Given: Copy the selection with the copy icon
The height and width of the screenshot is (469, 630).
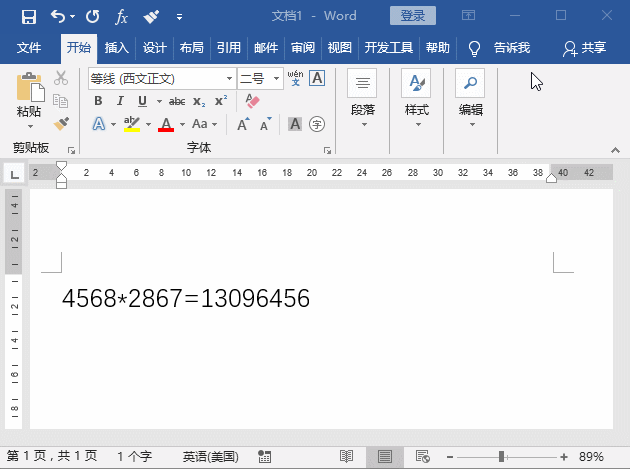Looking at the screenshot, I should tap(61, 101).
